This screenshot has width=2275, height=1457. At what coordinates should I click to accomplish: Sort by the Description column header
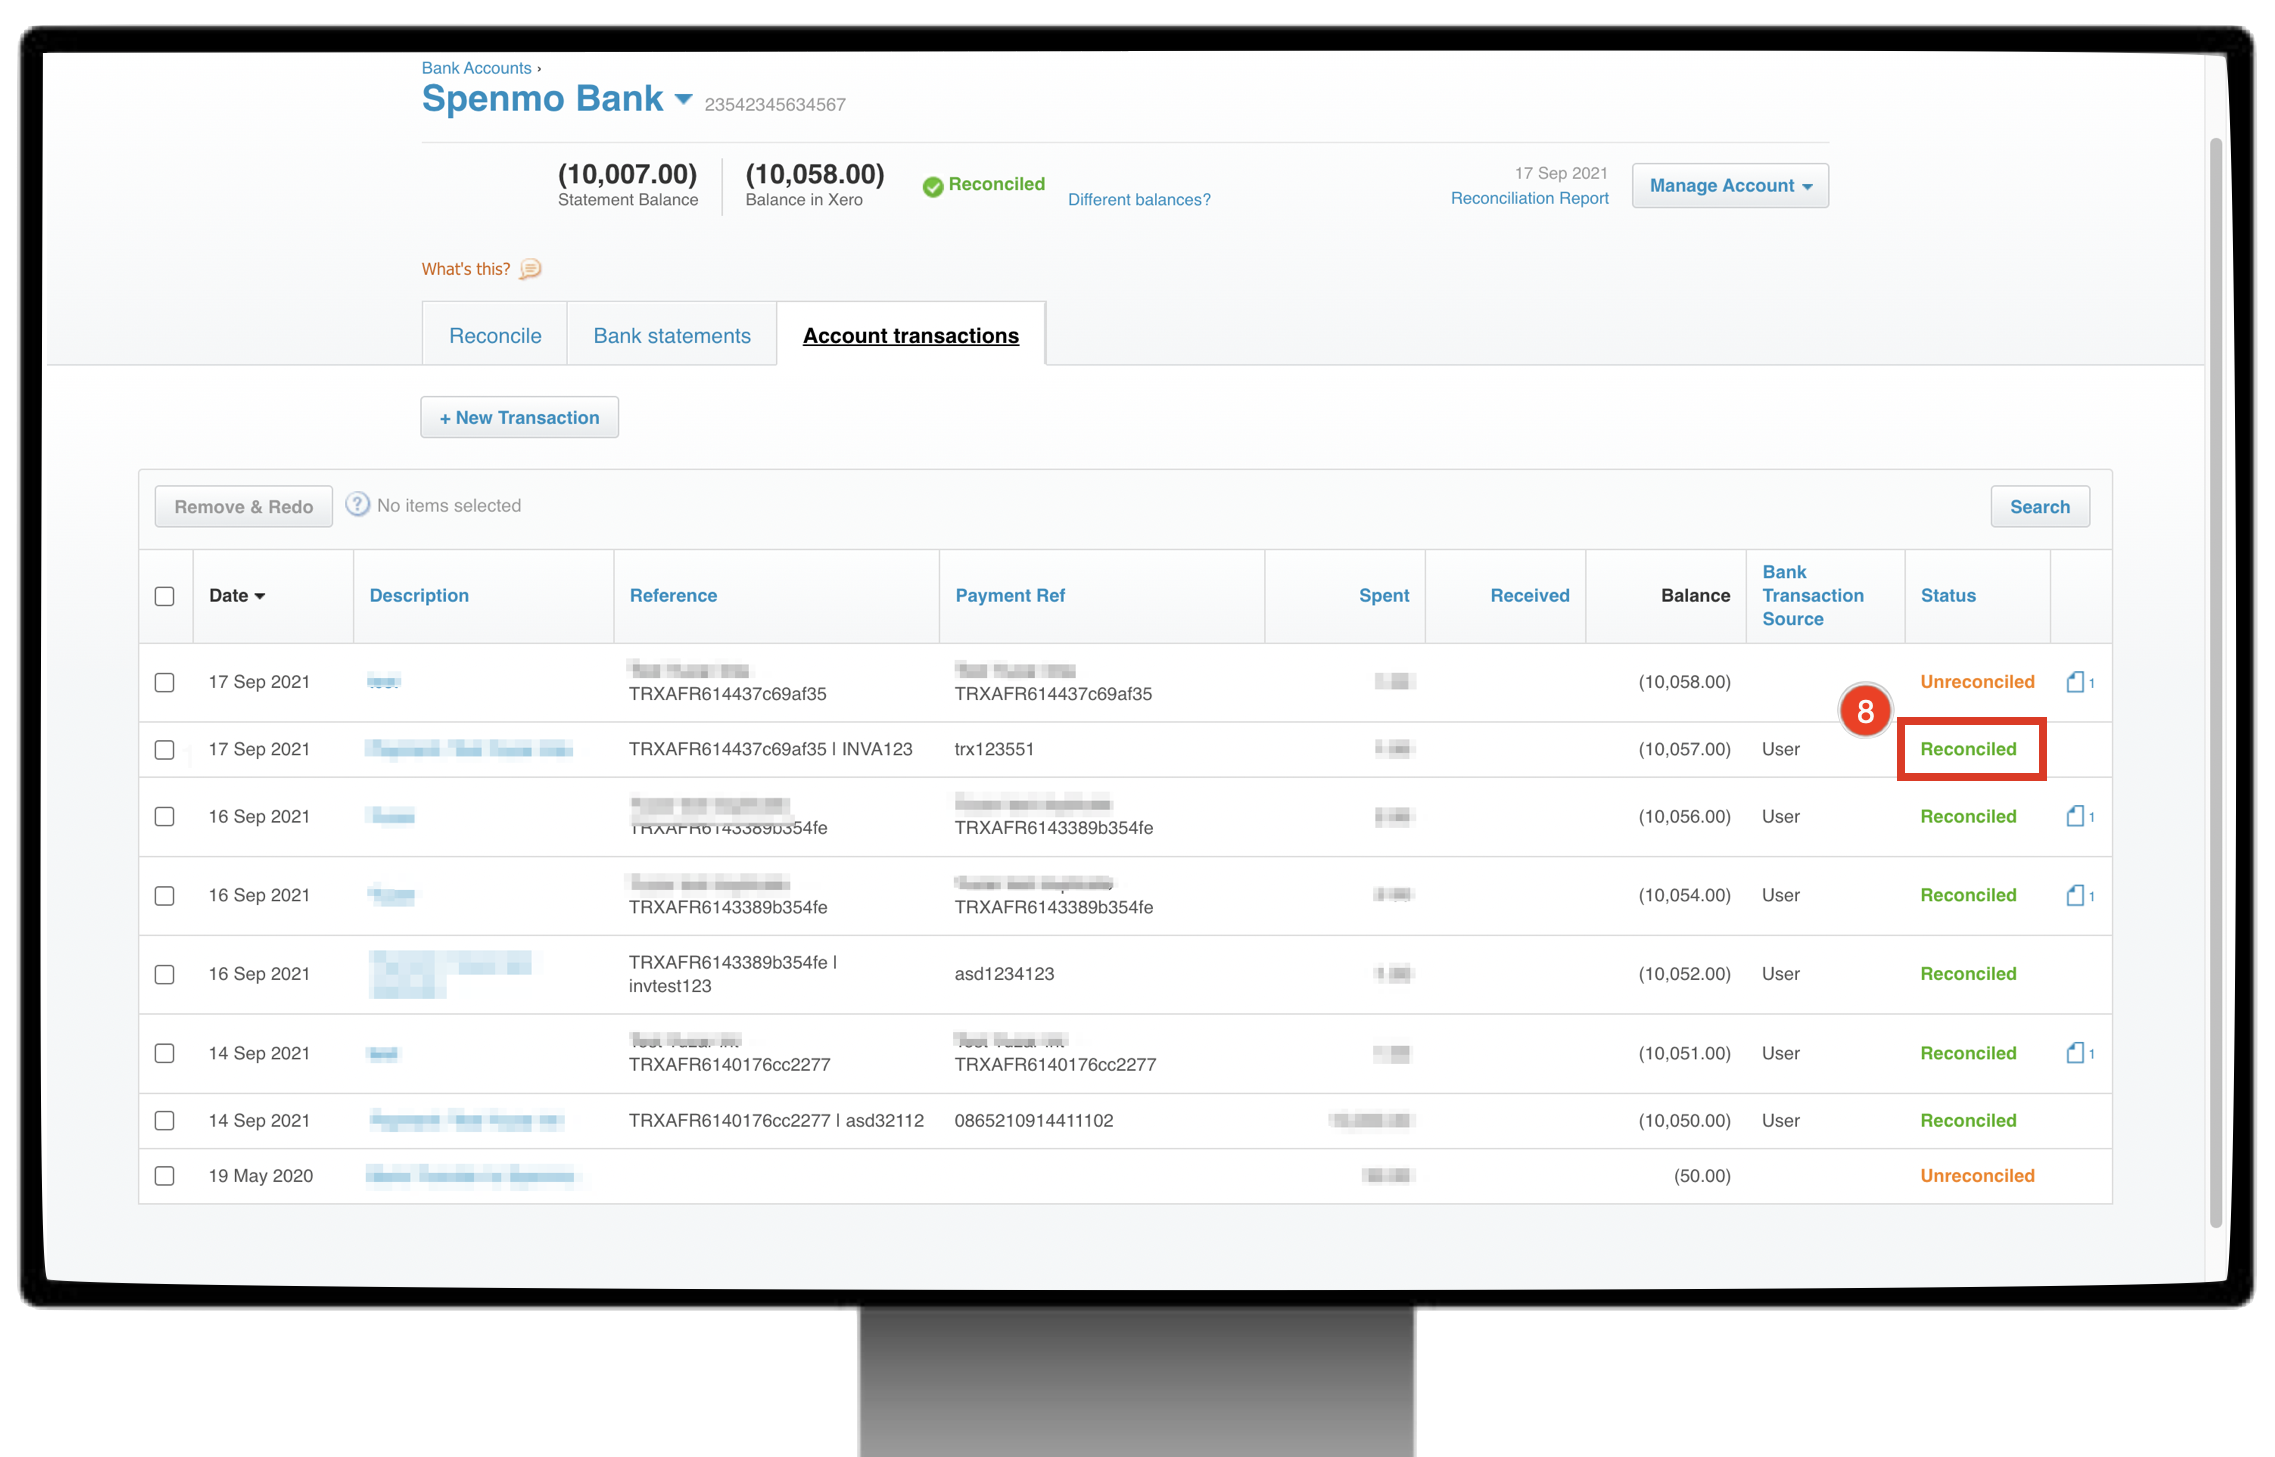point(419,595)
